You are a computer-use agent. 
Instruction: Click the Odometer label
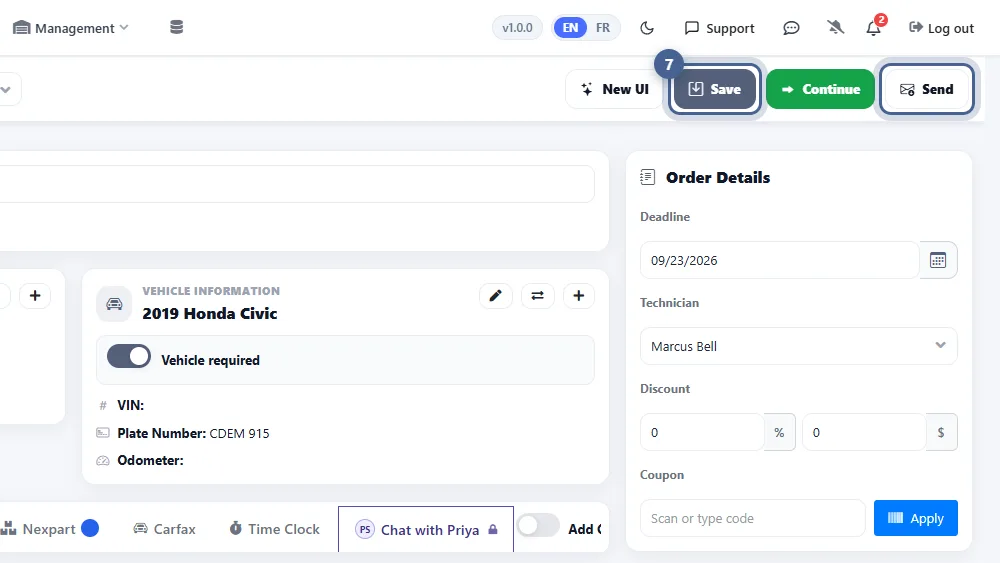[150, 460]
